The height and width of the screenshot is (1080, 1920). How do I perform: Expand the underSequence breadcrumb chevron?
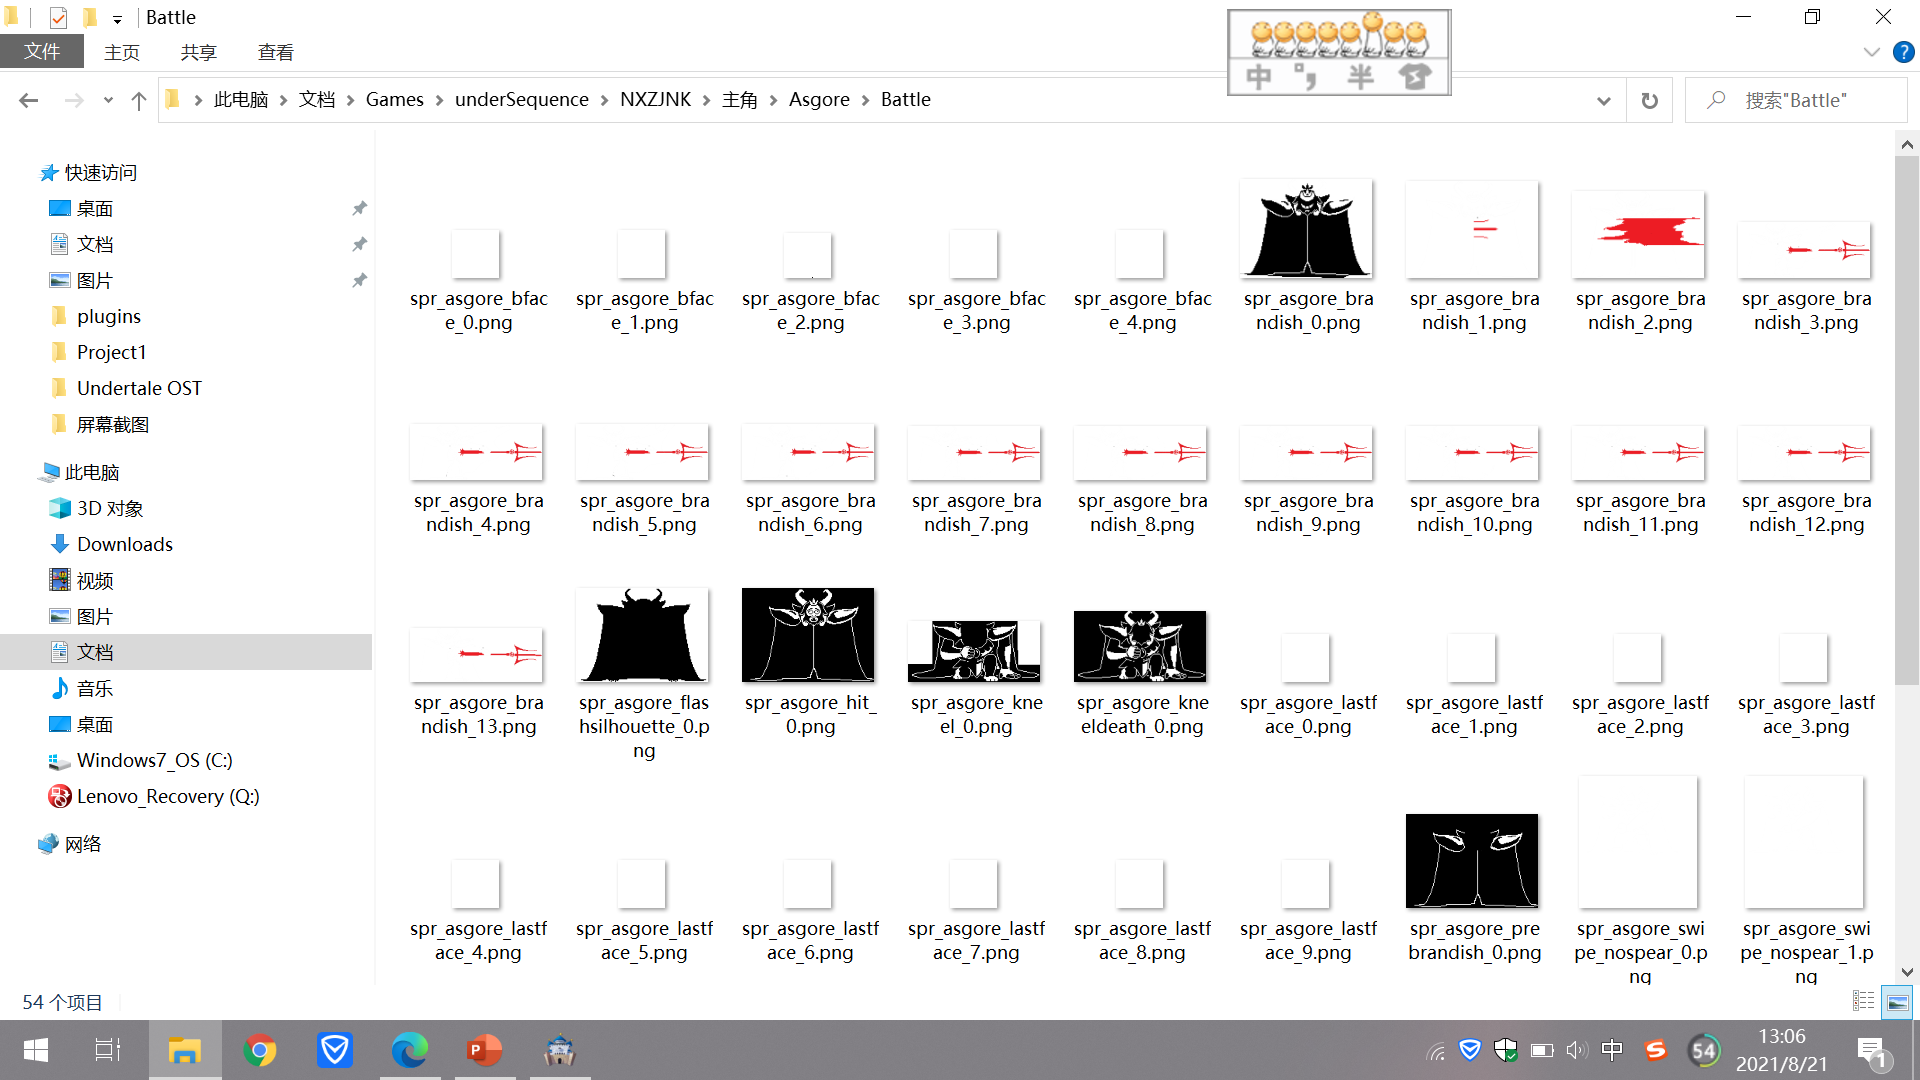coord(604,100)
